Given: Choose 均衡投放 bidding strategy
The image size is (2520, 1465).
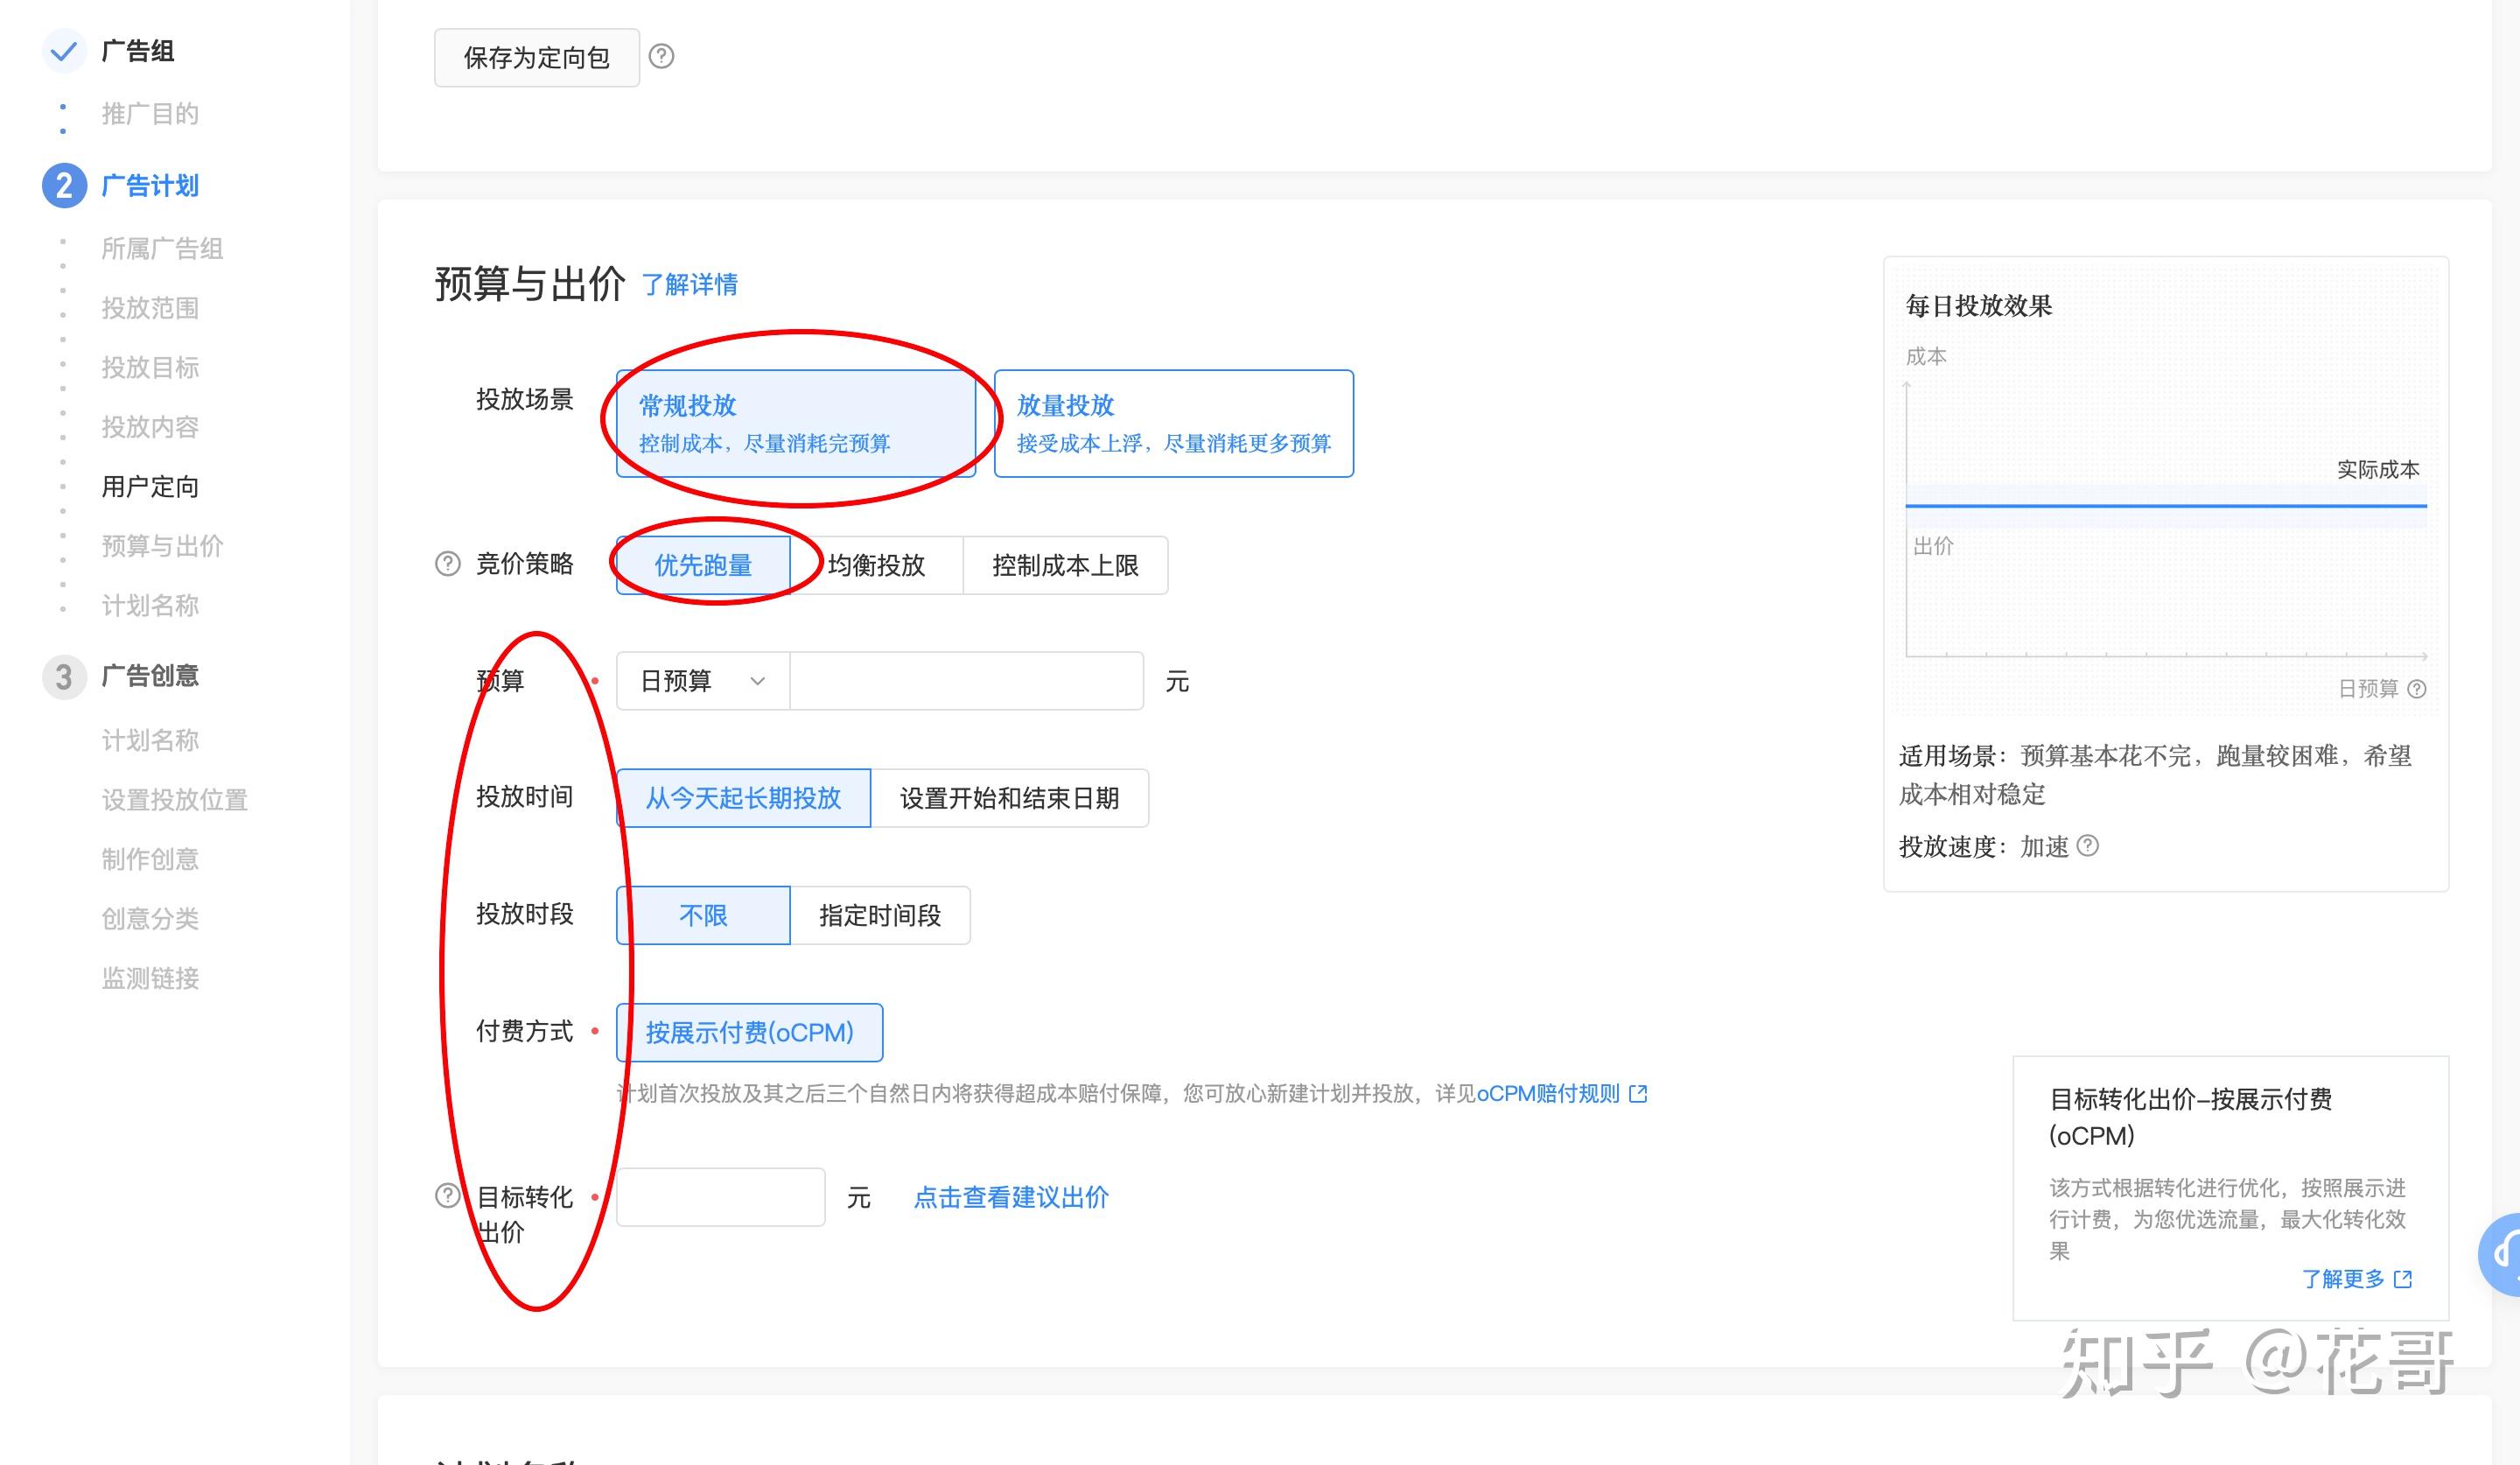Looking at the screenshot, I should point(876,565).
